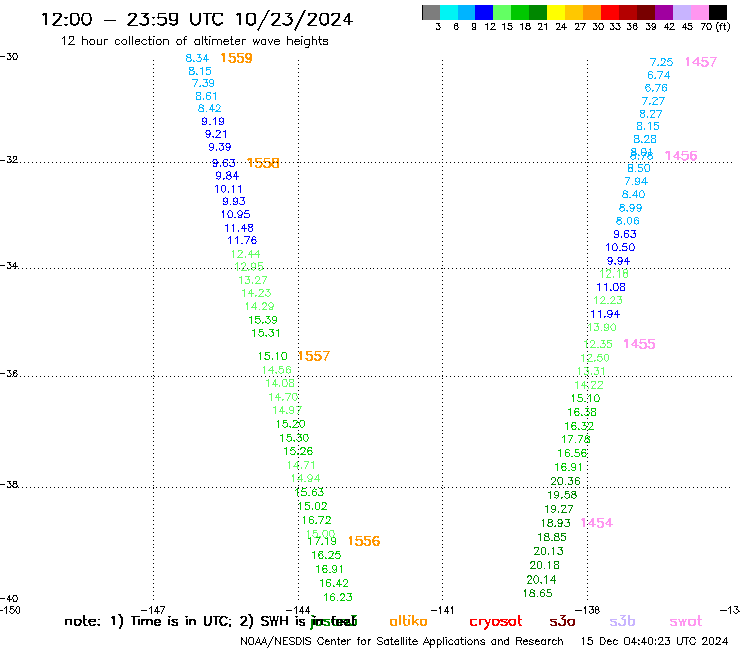The width and height of the screenshot is (740, 650).
Task: Click the 16.38 wave height value
Action: coord(582,412)
